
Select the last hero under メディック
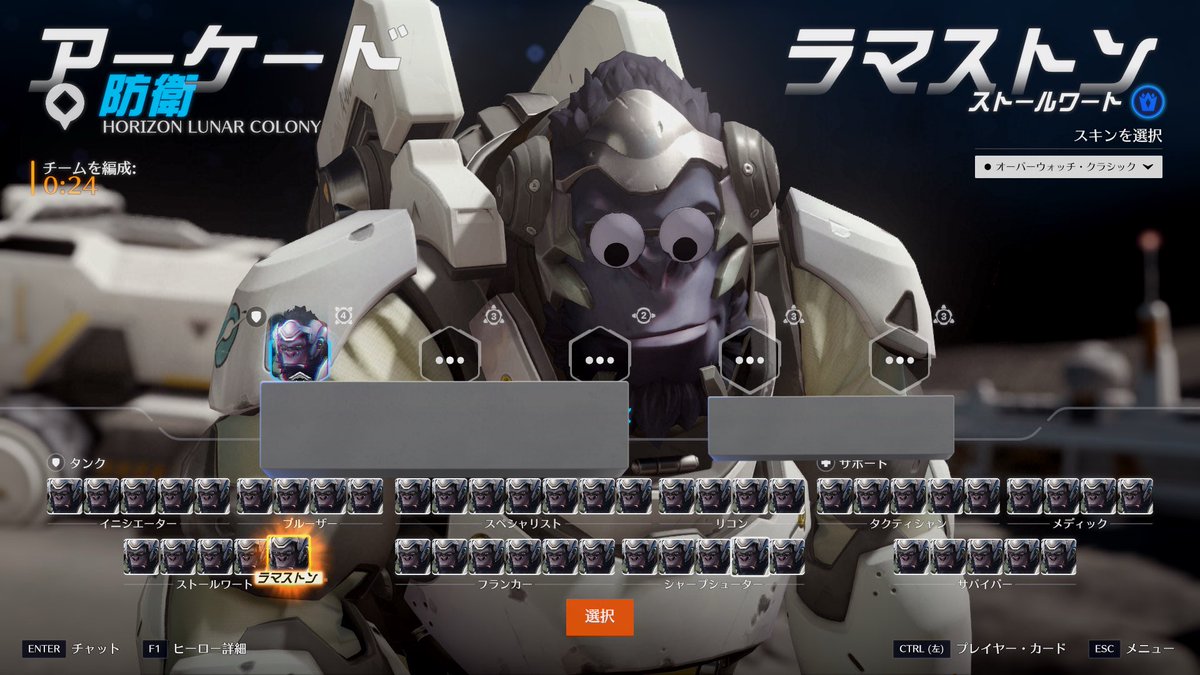coord(1135,496)
